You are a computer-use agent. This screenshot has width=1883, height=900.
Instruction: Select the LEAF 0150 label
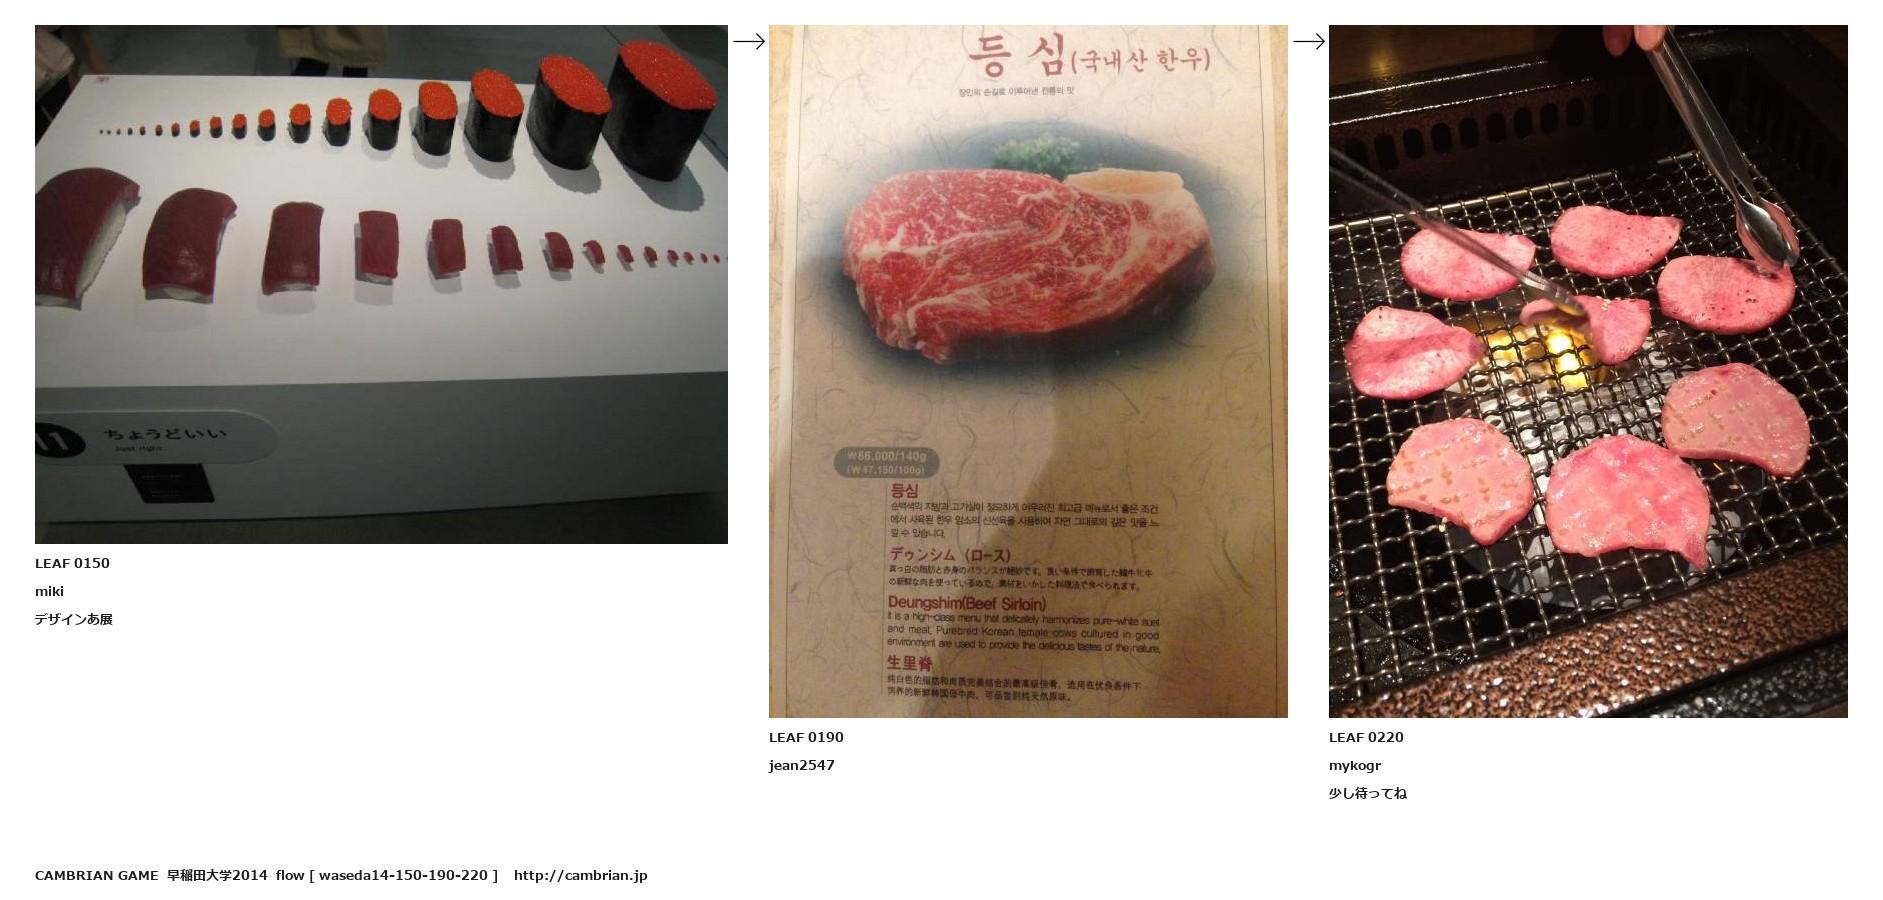[x=72, y=563]
